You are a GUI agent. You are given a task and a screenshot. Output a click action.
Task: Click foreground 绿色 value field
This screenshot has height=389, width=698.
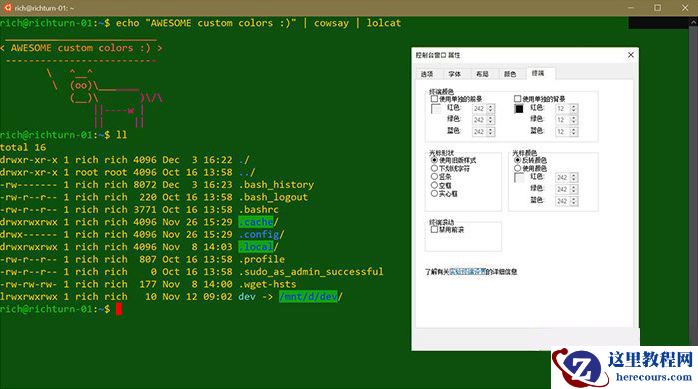(479, 120)
